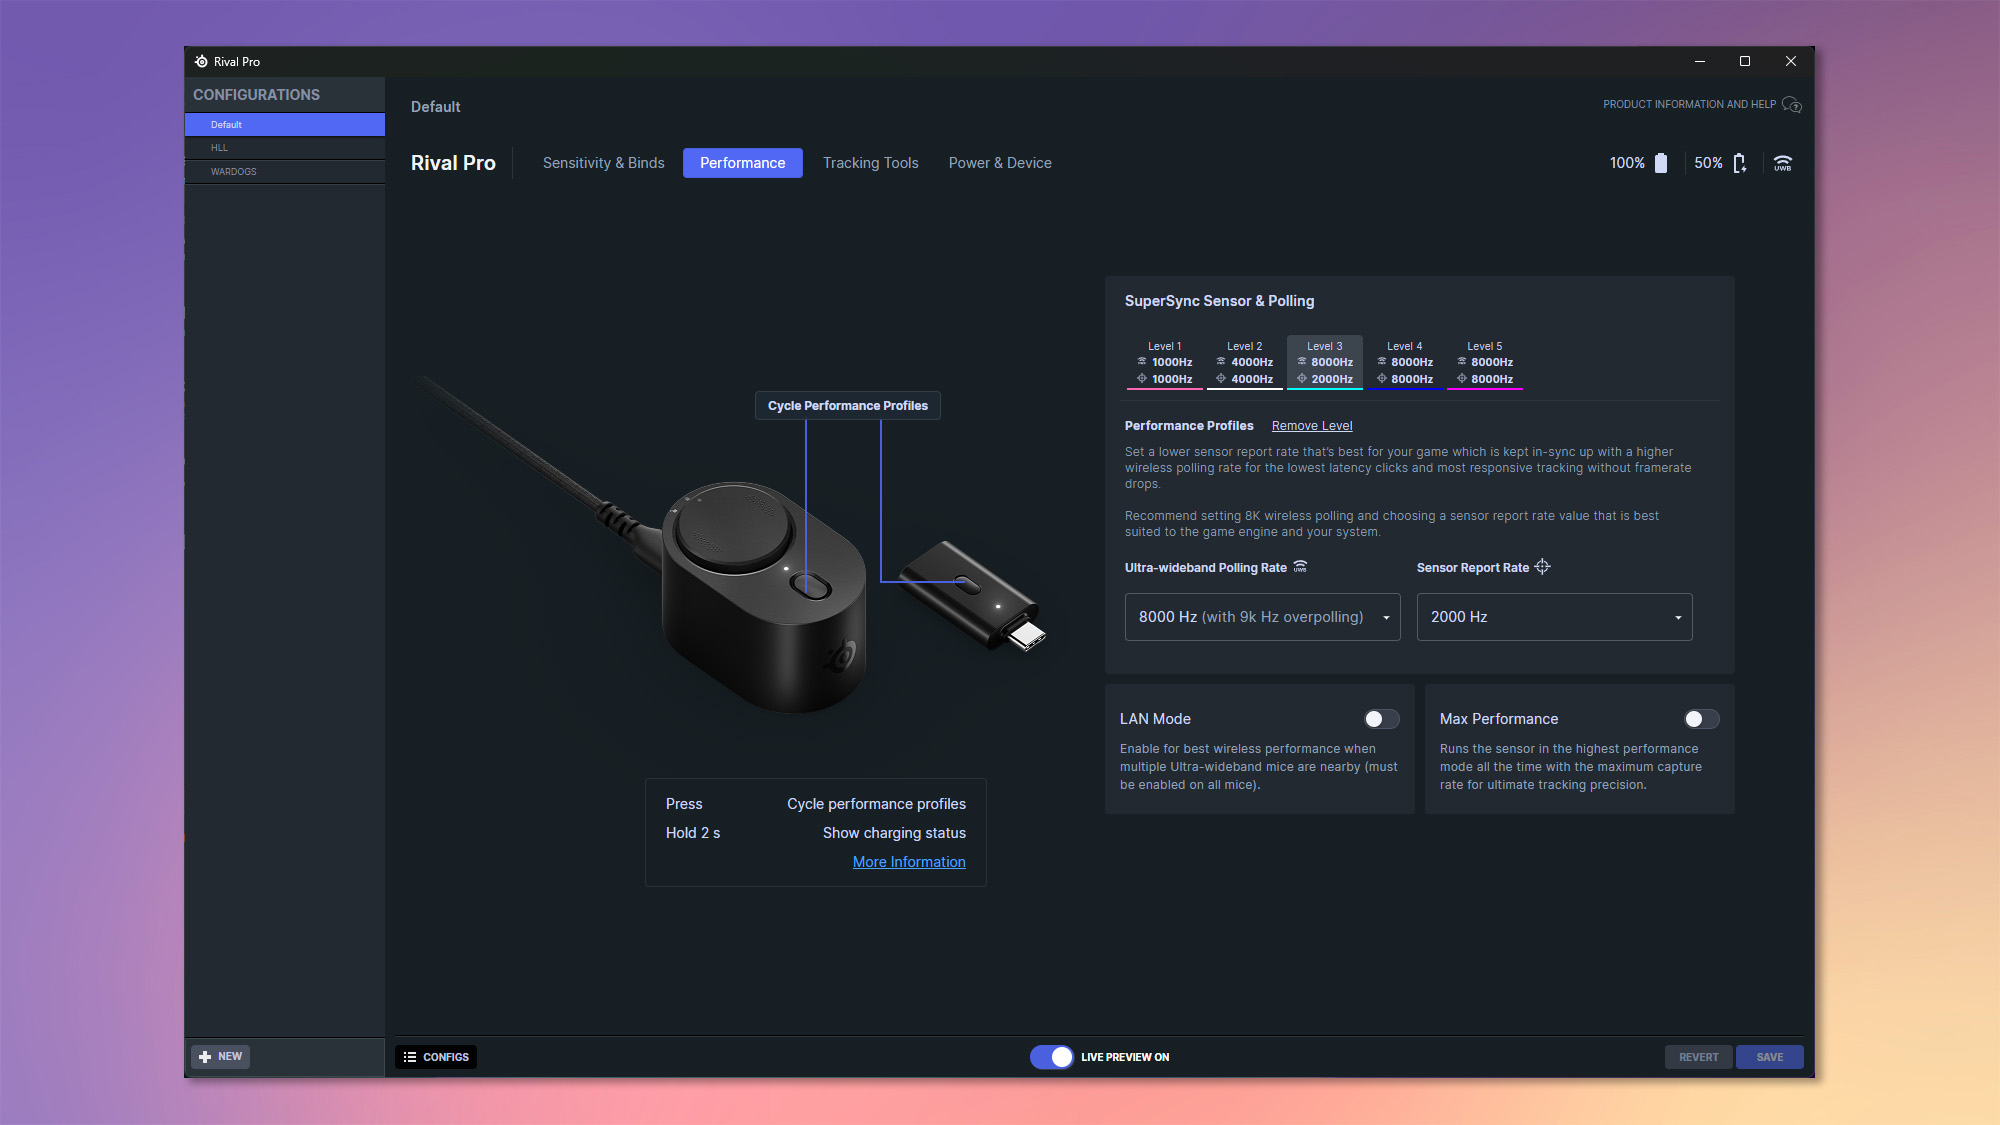Click the Rival Pro device title

(453, 163)
